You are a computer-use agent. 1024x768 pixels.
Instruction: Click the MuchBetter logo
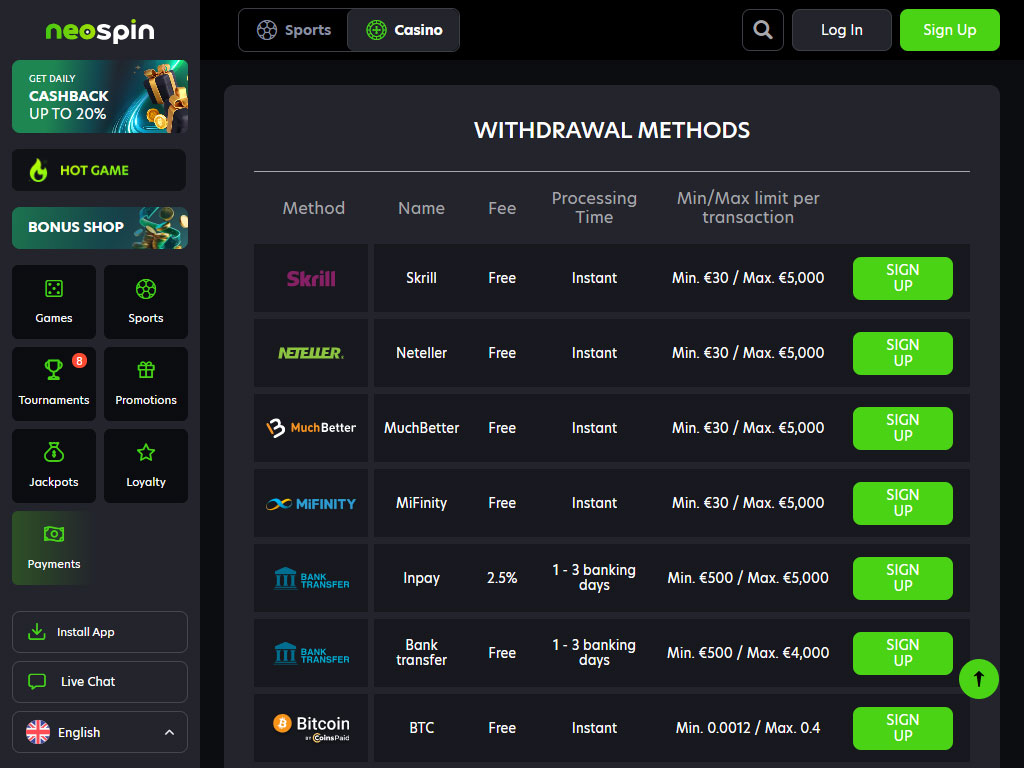pyautogui.click(x=311, y=428)
